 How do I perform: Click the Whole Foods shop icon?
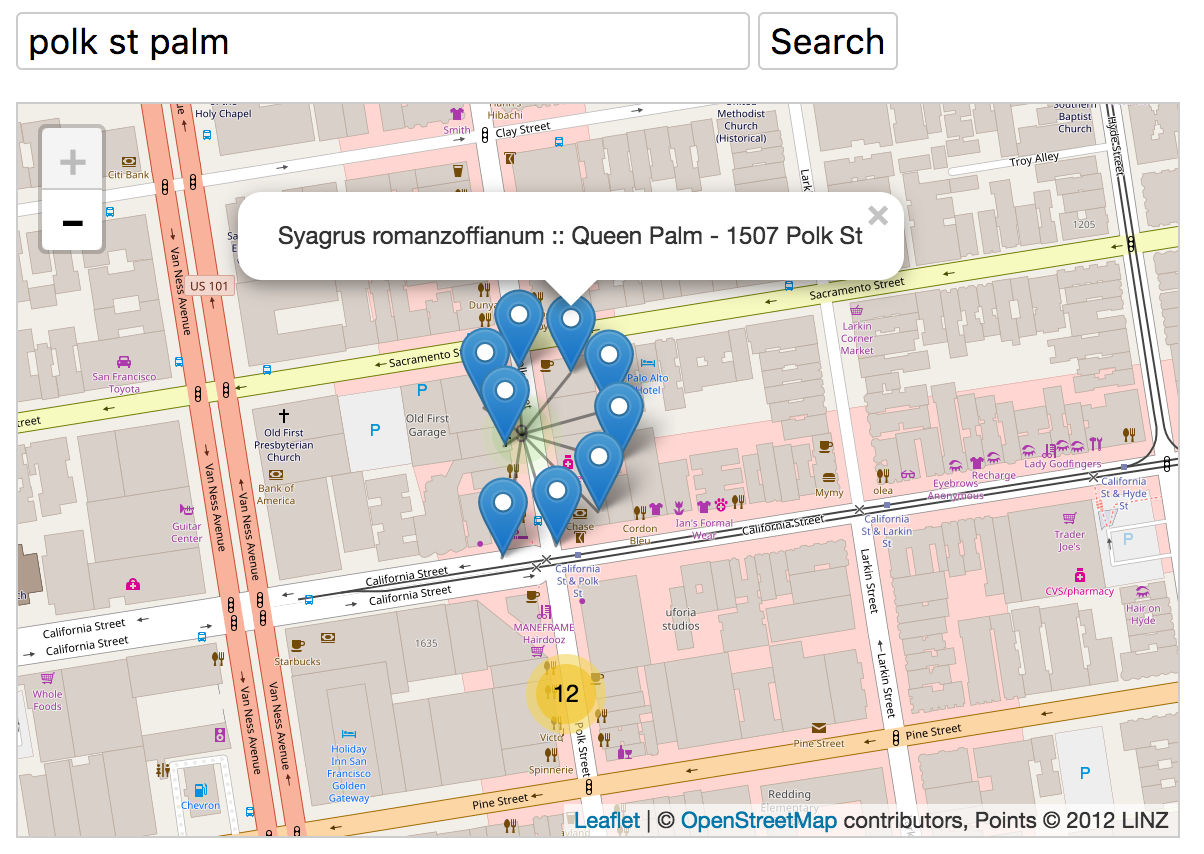pyautogui.click(x=47, y=677)
